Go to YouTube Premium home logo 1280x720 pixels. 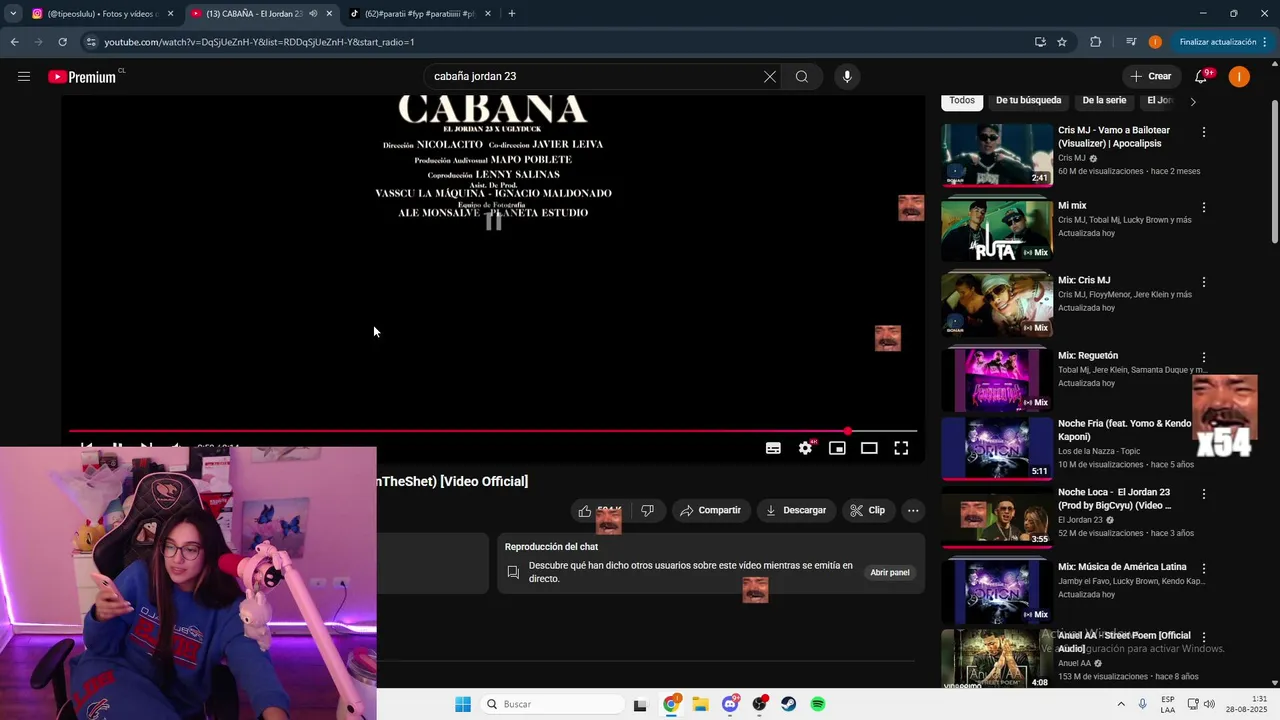coord(83,77)
